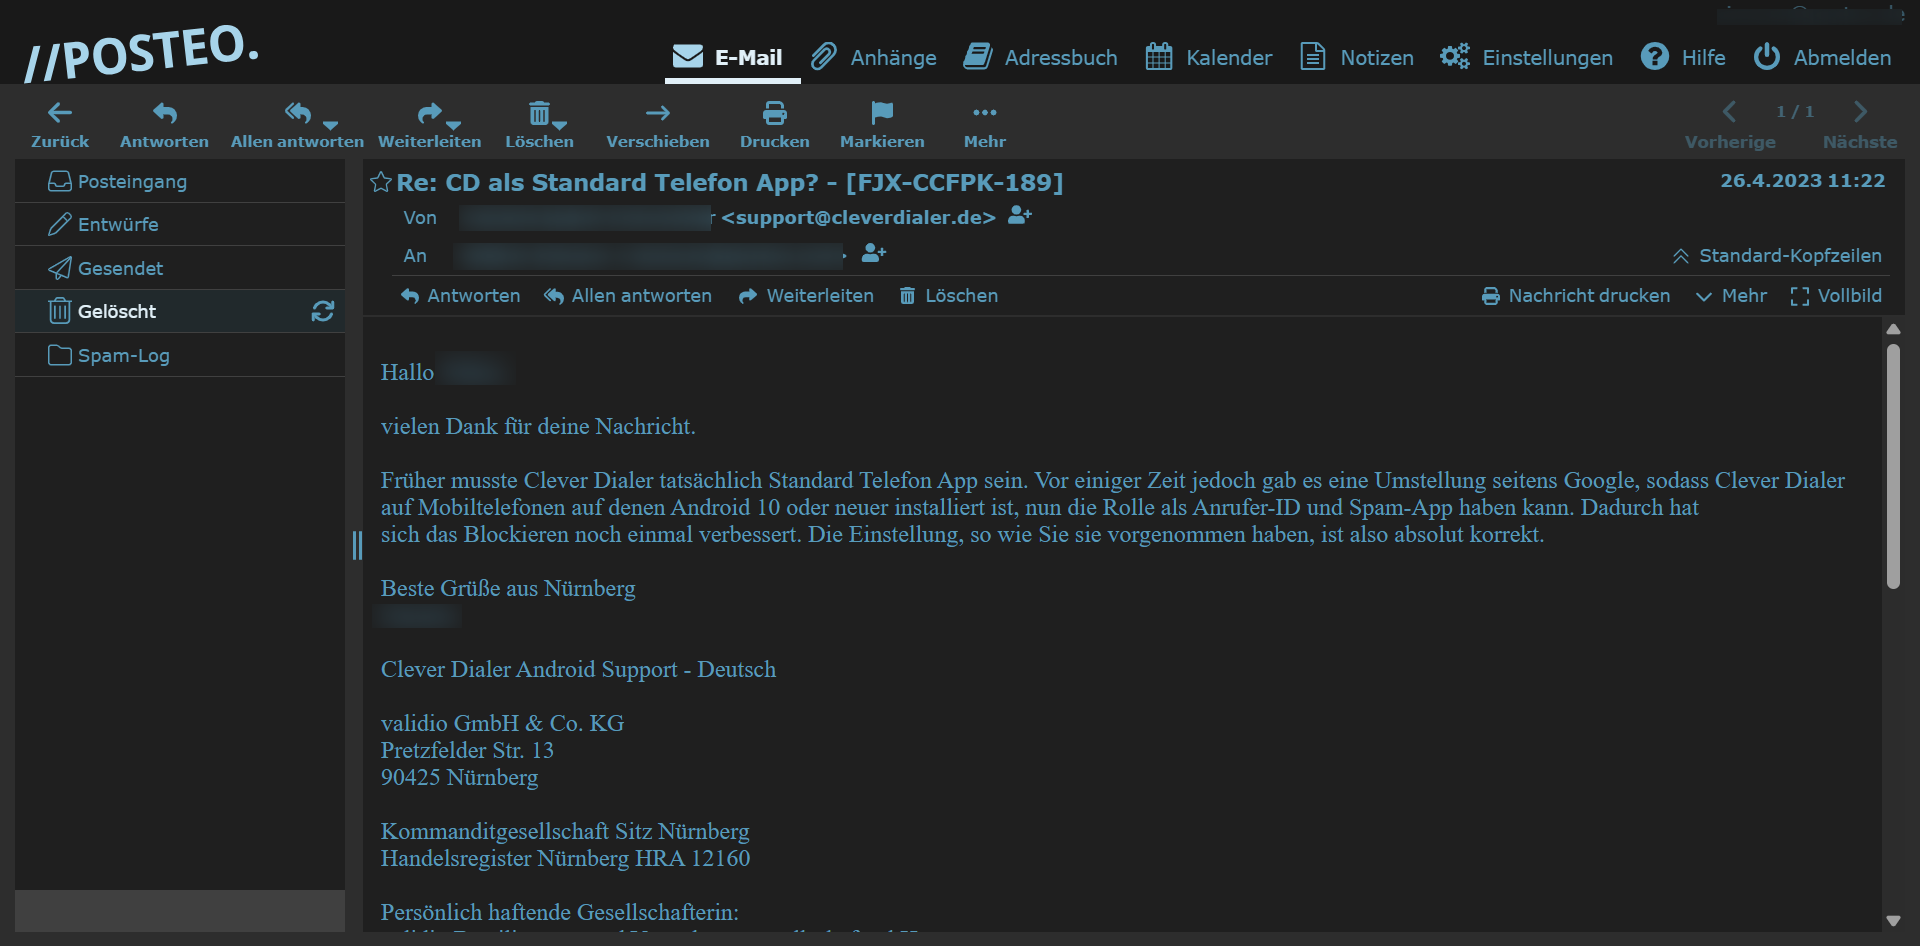Toggle Vollbild fullscreen view
This screenshot has height=946, width=1920.
coord(1835,296)
